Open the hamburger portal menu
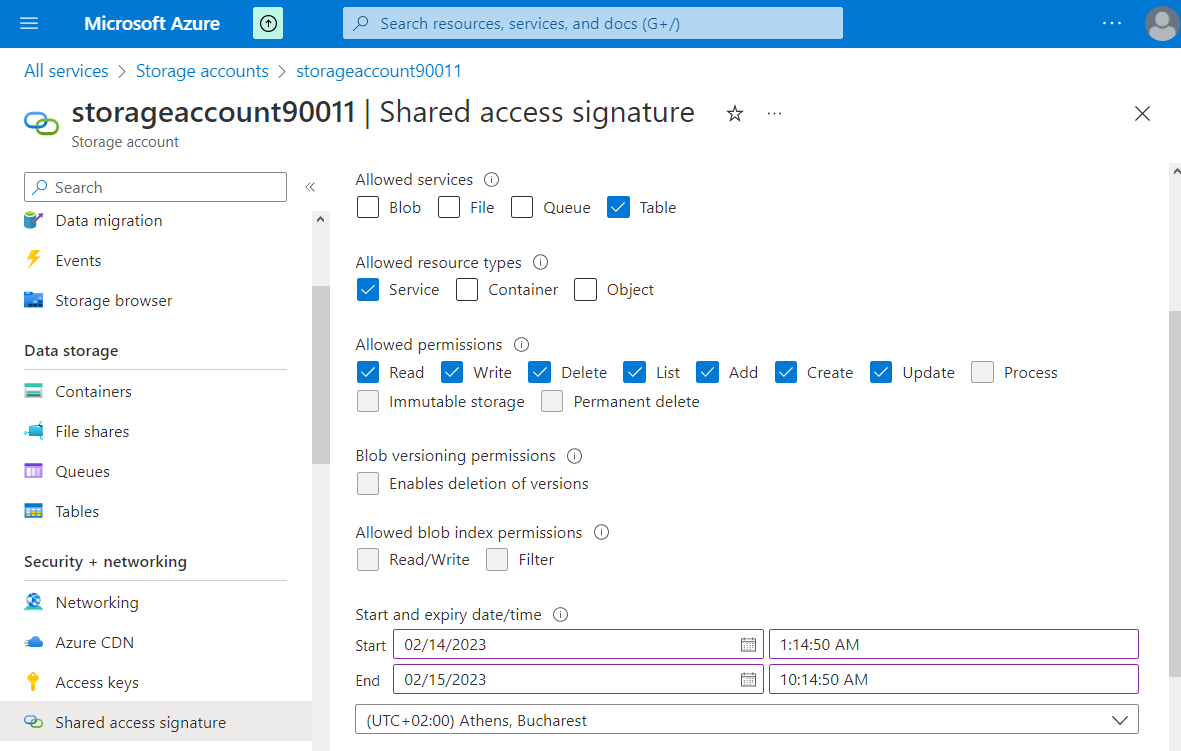The image size is (1181, 751). pyautogui.click(x=29, y=23)
